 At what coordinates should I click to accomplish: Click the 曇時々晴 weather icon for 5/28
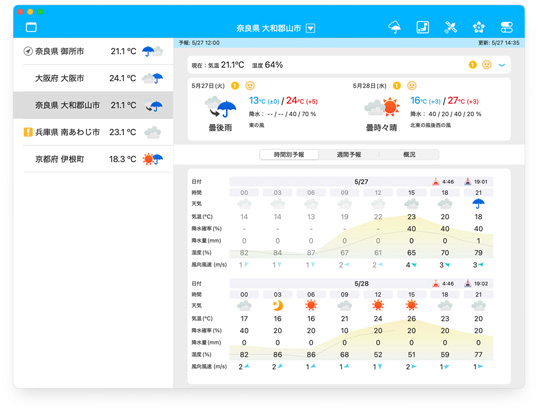coord(382,107)
